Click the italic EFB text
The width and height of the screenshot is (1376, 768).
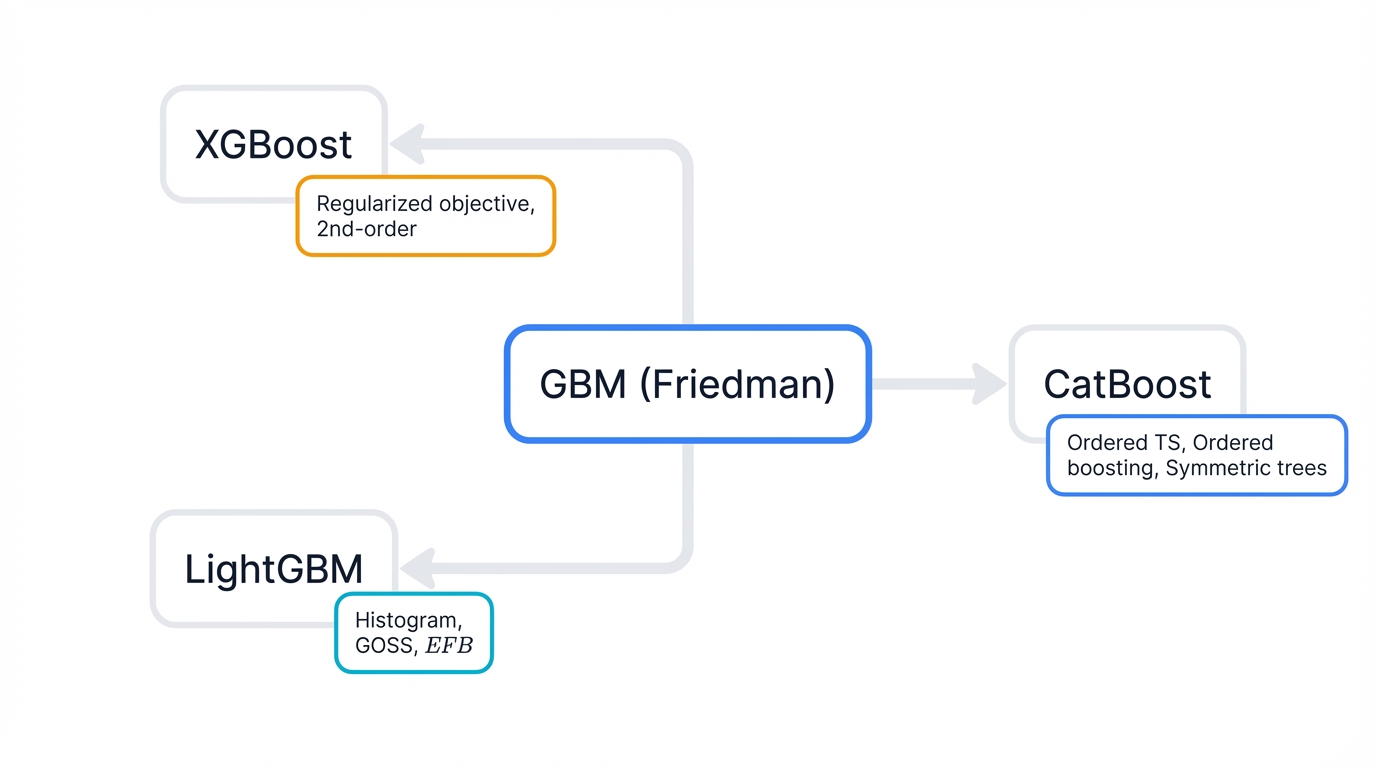click(x=449, y=645)
